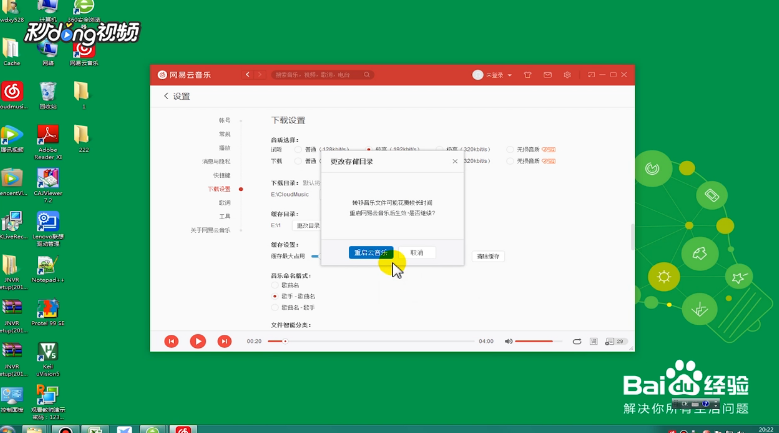The image size is (779, 433).
Task: Open the 快捷键 settings section
Action: pos(222,175)
